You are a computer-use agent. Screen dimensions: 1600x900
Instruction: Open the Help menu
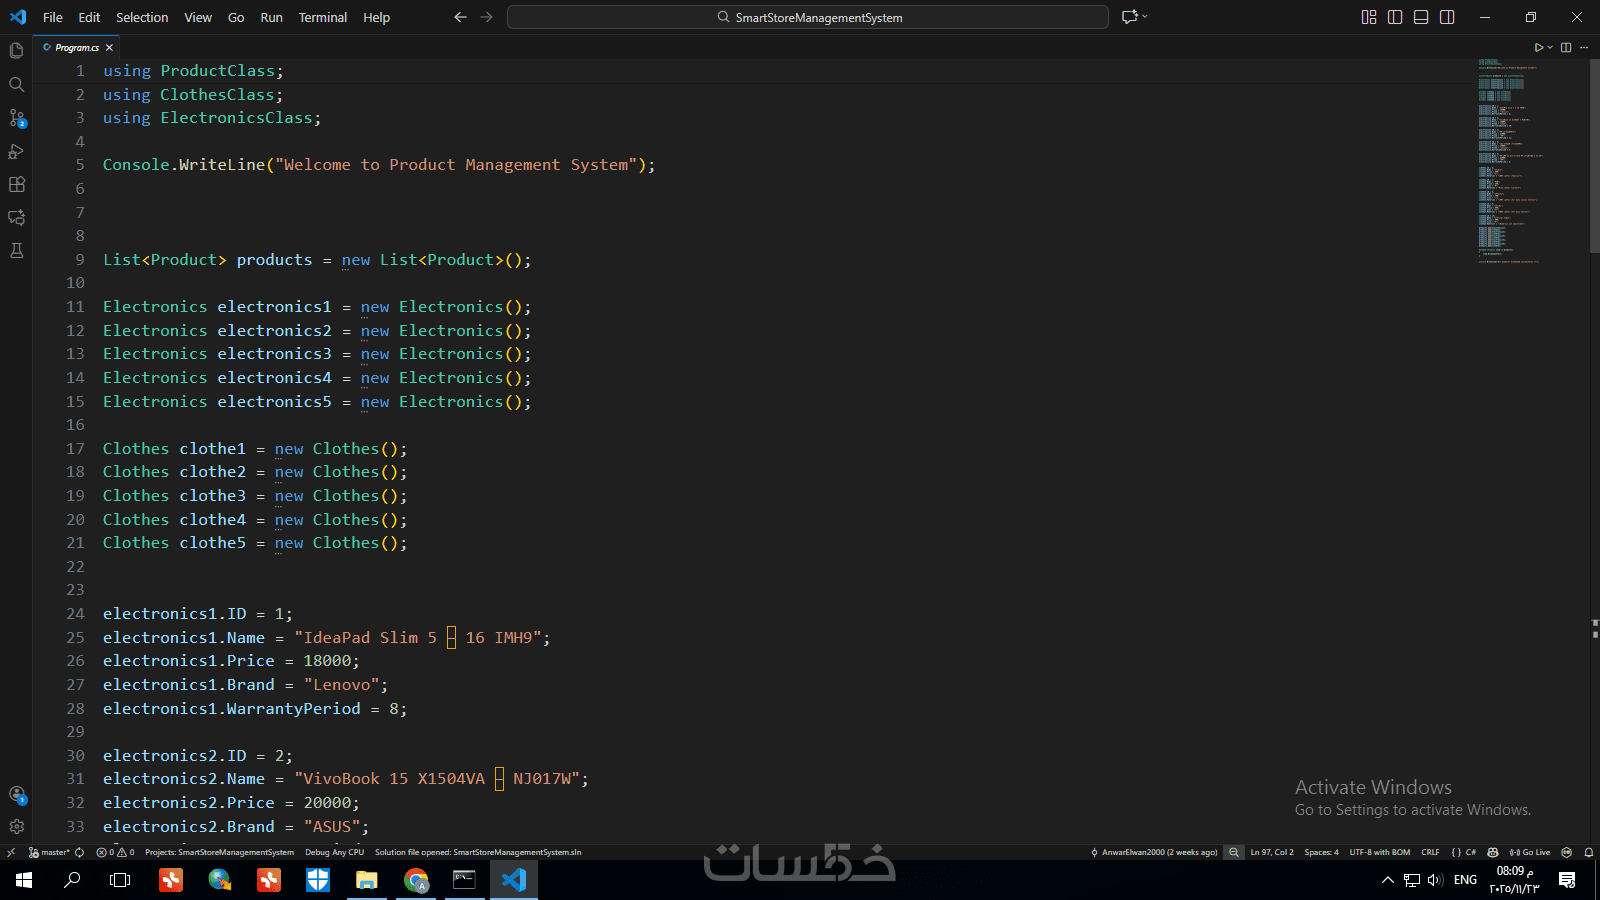376,17
